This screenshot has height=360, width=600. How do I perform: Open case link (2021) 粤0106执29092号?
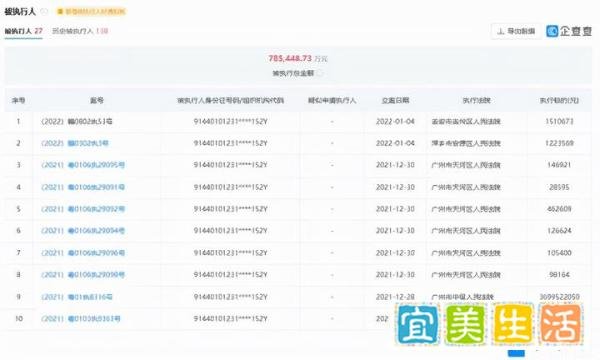coord(83,209)
